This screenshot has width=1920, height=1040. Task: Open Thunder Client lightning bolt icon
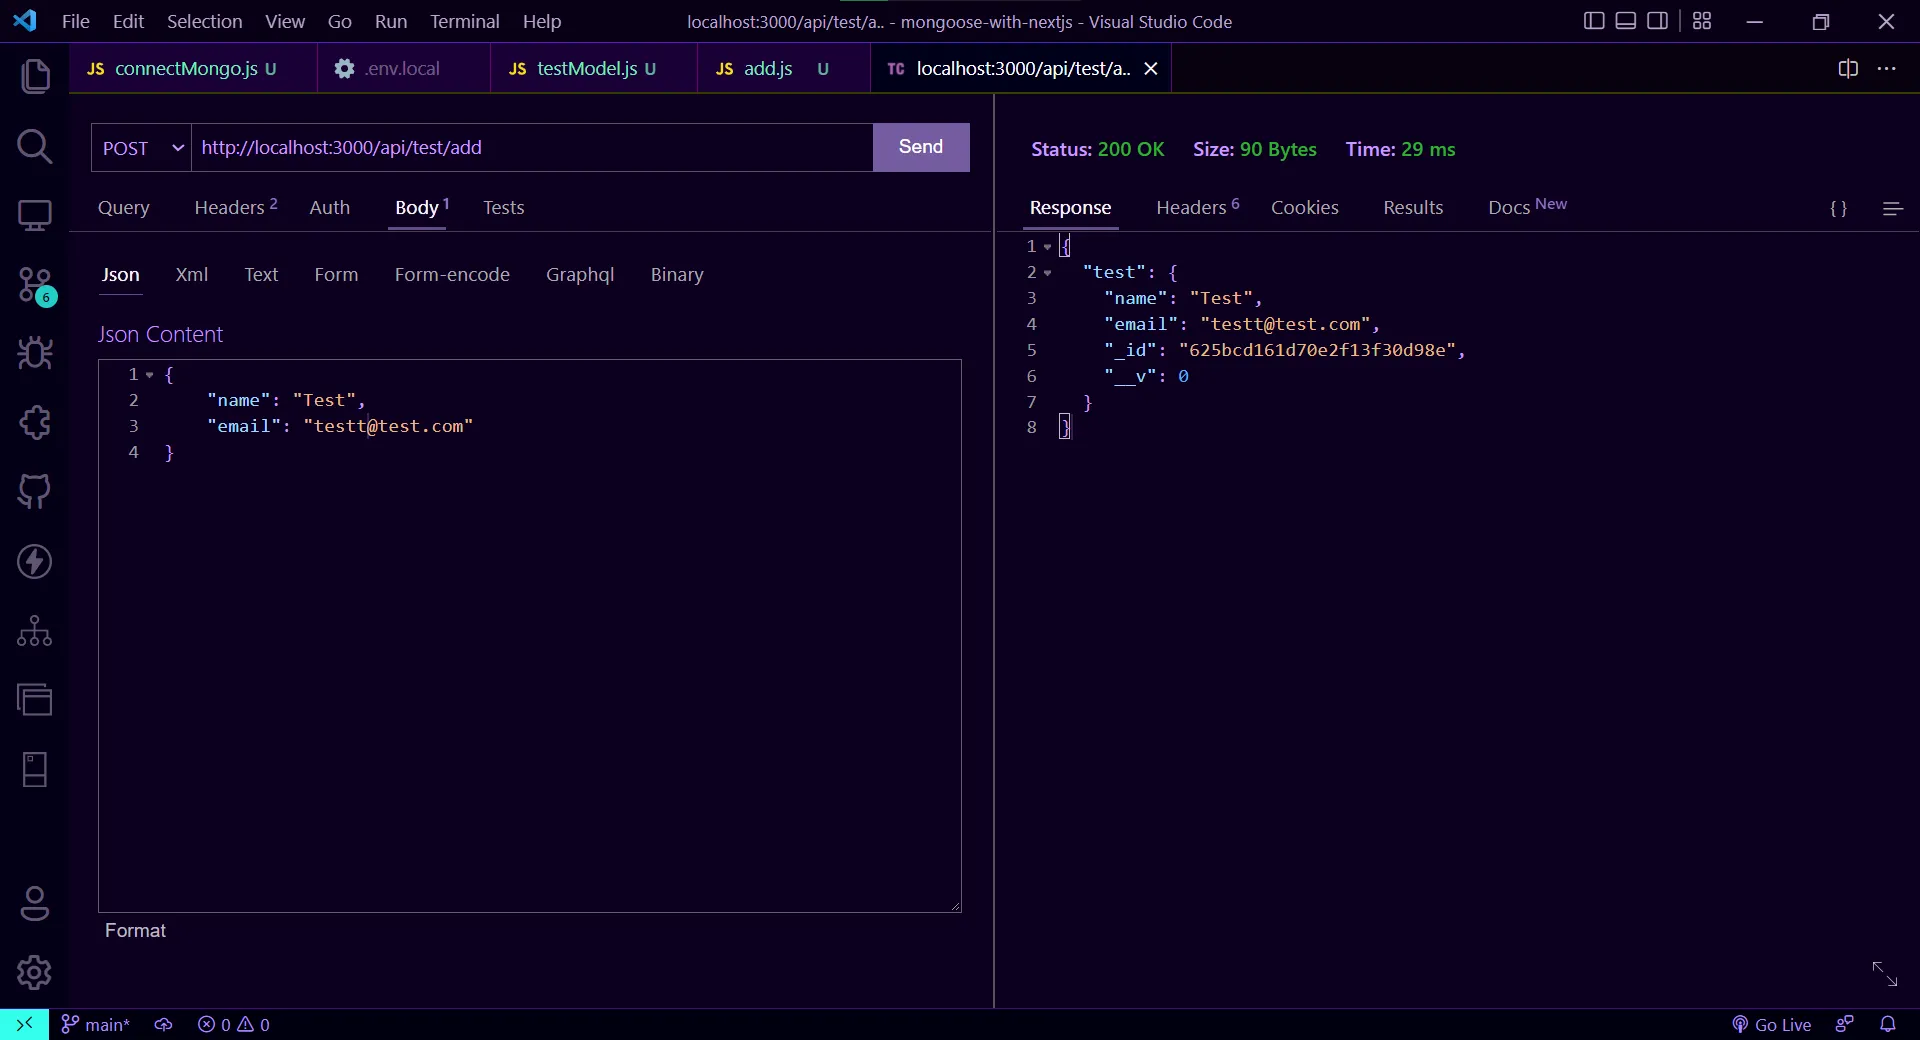click(35, 561)
